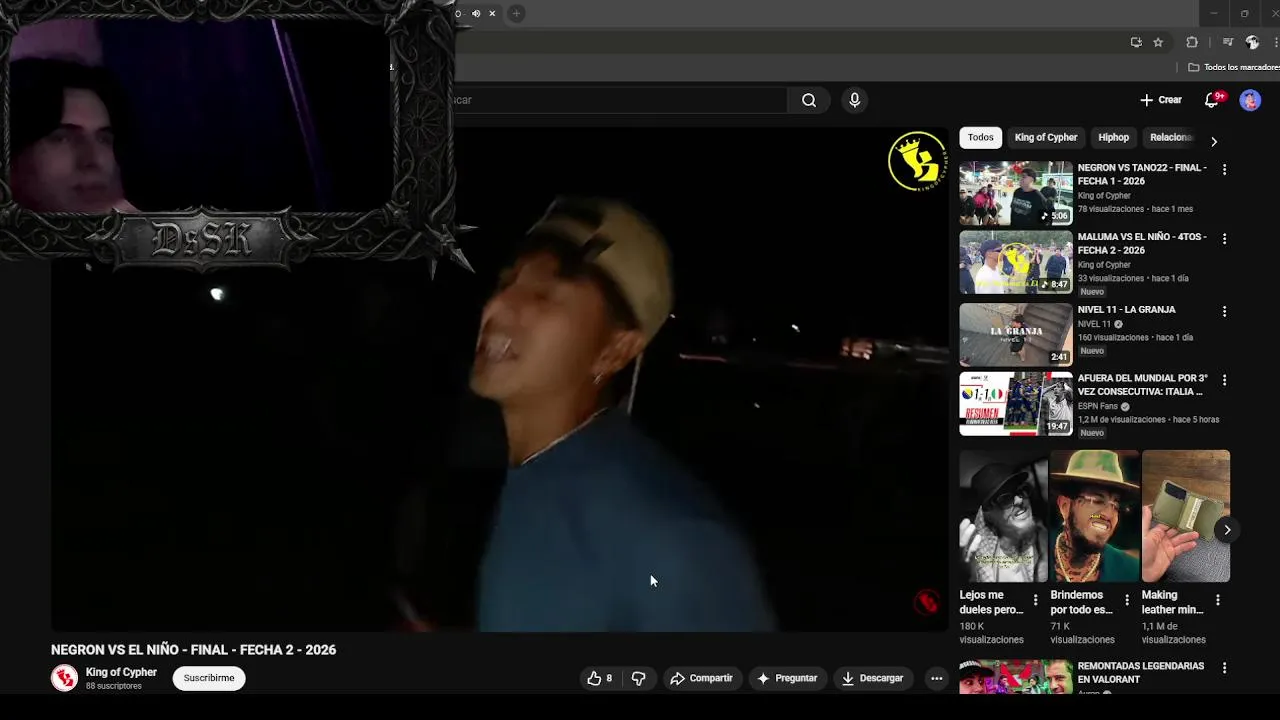Screen dimensions: 1280x720
Task: Open NIVEL 11 - LA GRANJA thumbnail
Action: pos(1016,334)
